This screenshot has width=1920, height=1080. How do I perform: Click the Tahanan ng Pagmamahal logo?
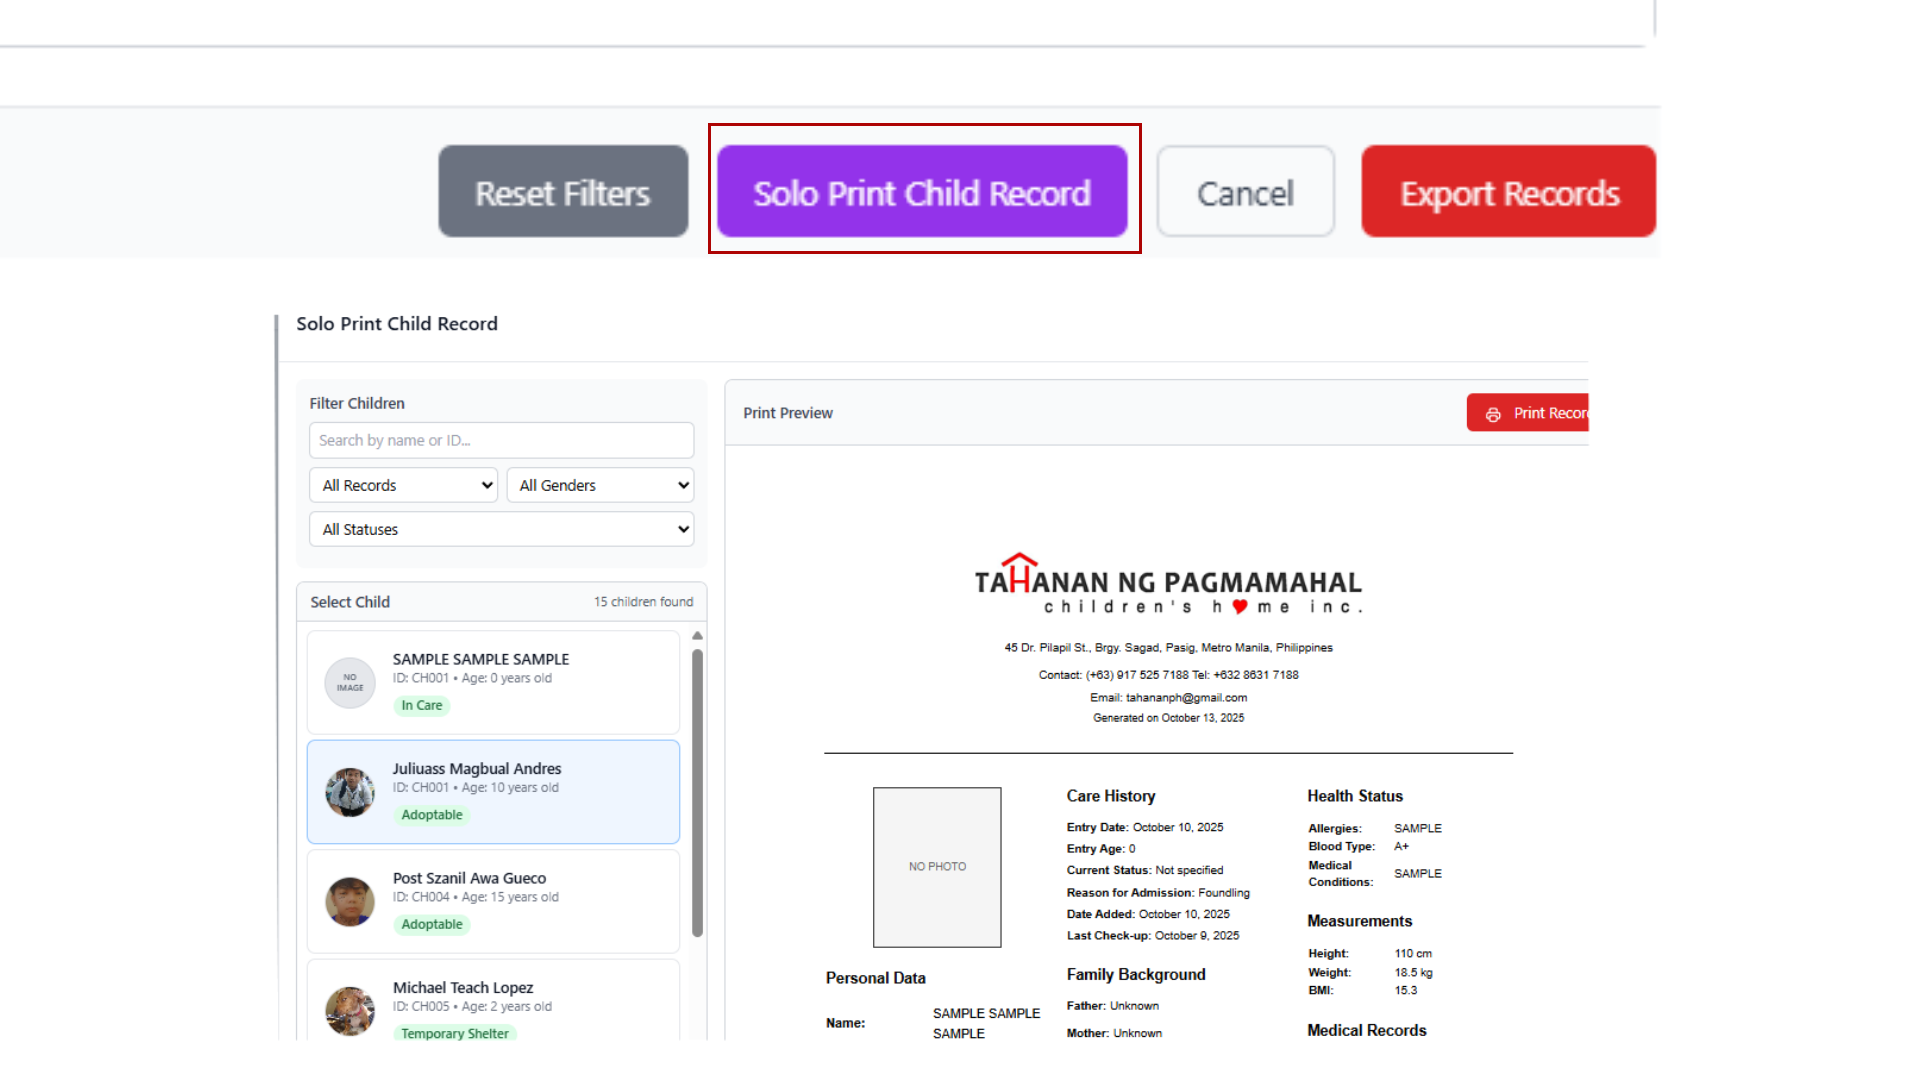point(1168,585)
